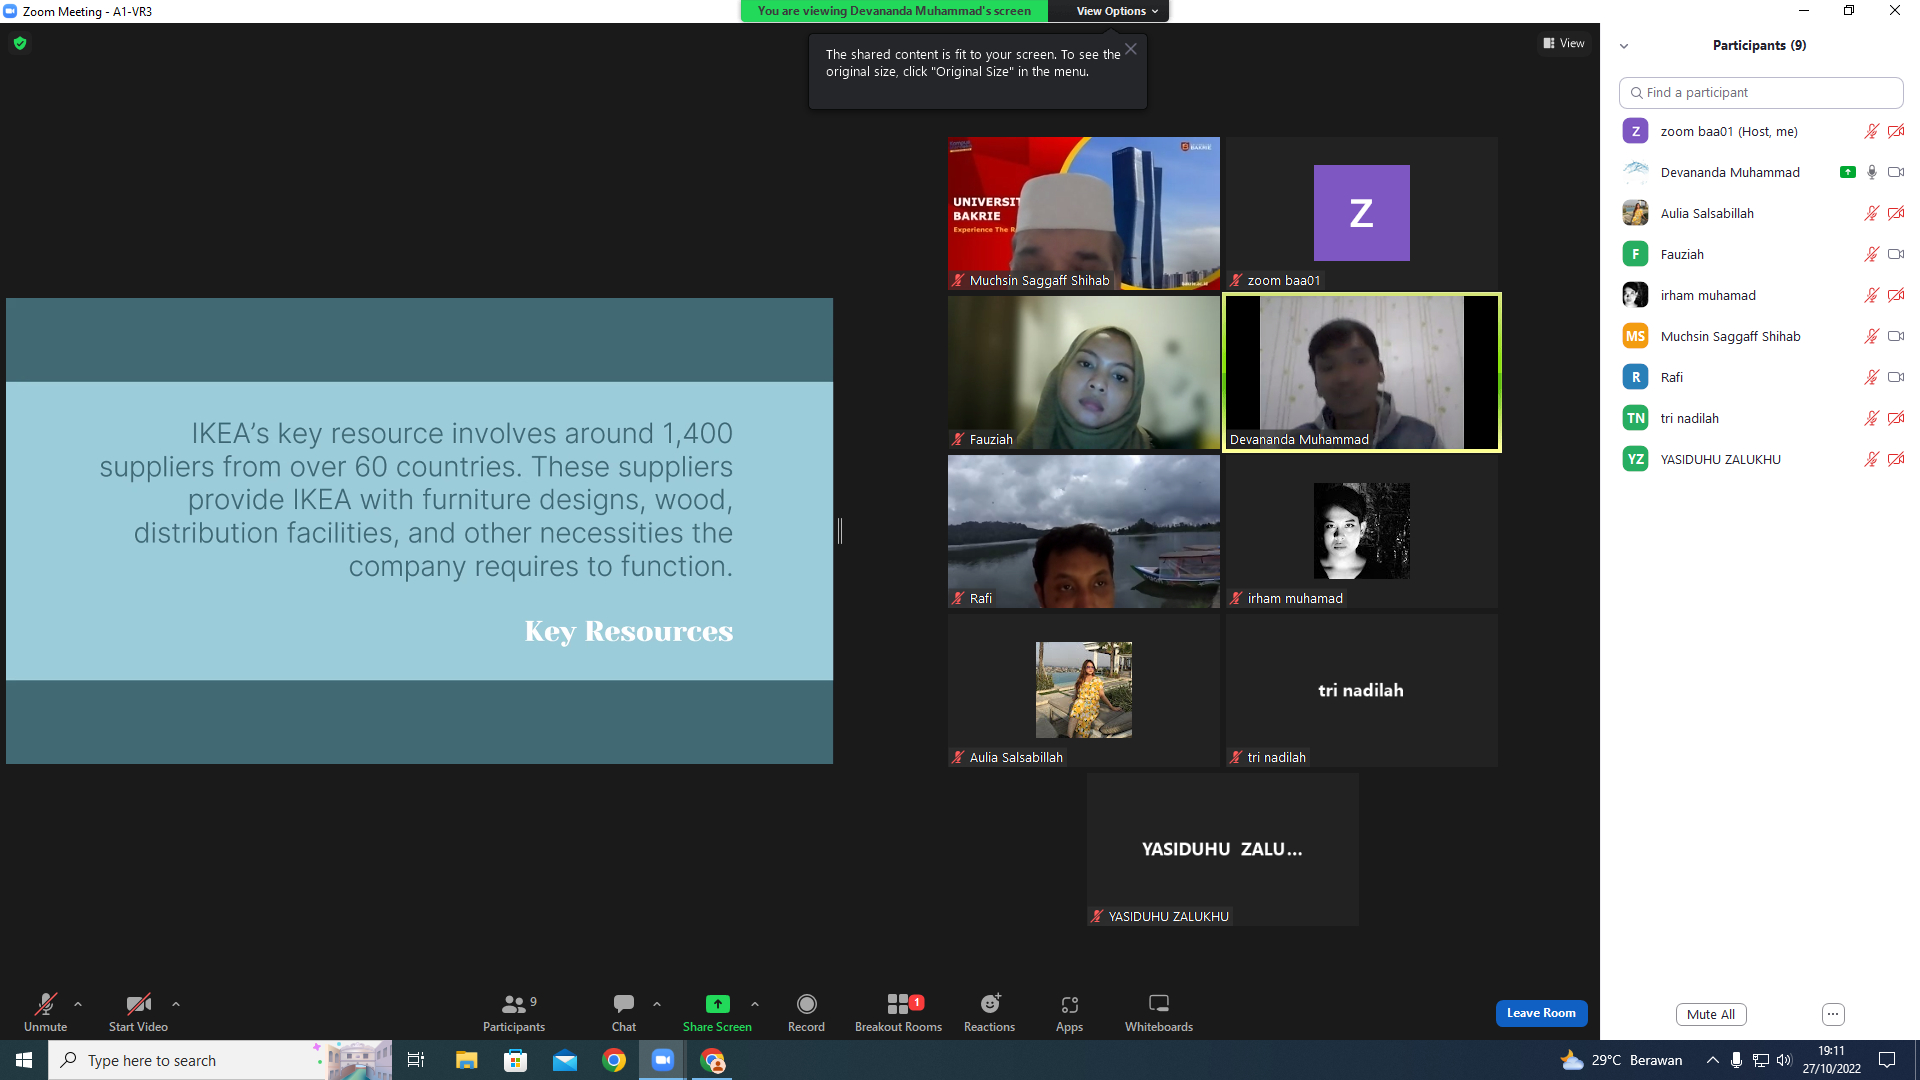Viewport: 1920px width, 1080px height.
Task: Click the video icon for Muchsin Saggaff Shihab
Action: point(1896,336)
